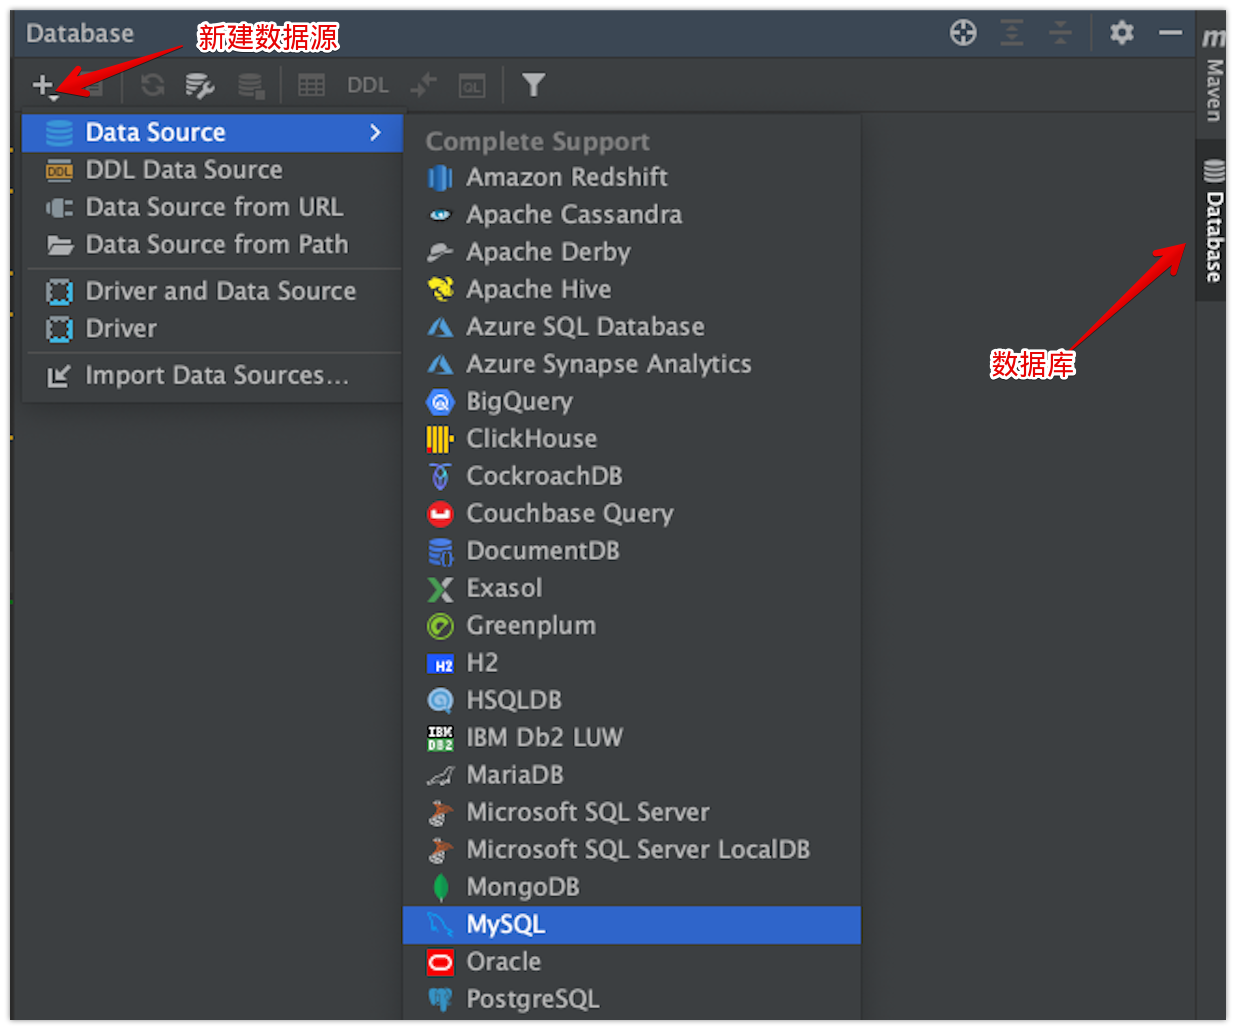The height and width of the screenshot is (1030, 1236).
Task: Click the Expand All icon in header
Action: (1012, 33)
